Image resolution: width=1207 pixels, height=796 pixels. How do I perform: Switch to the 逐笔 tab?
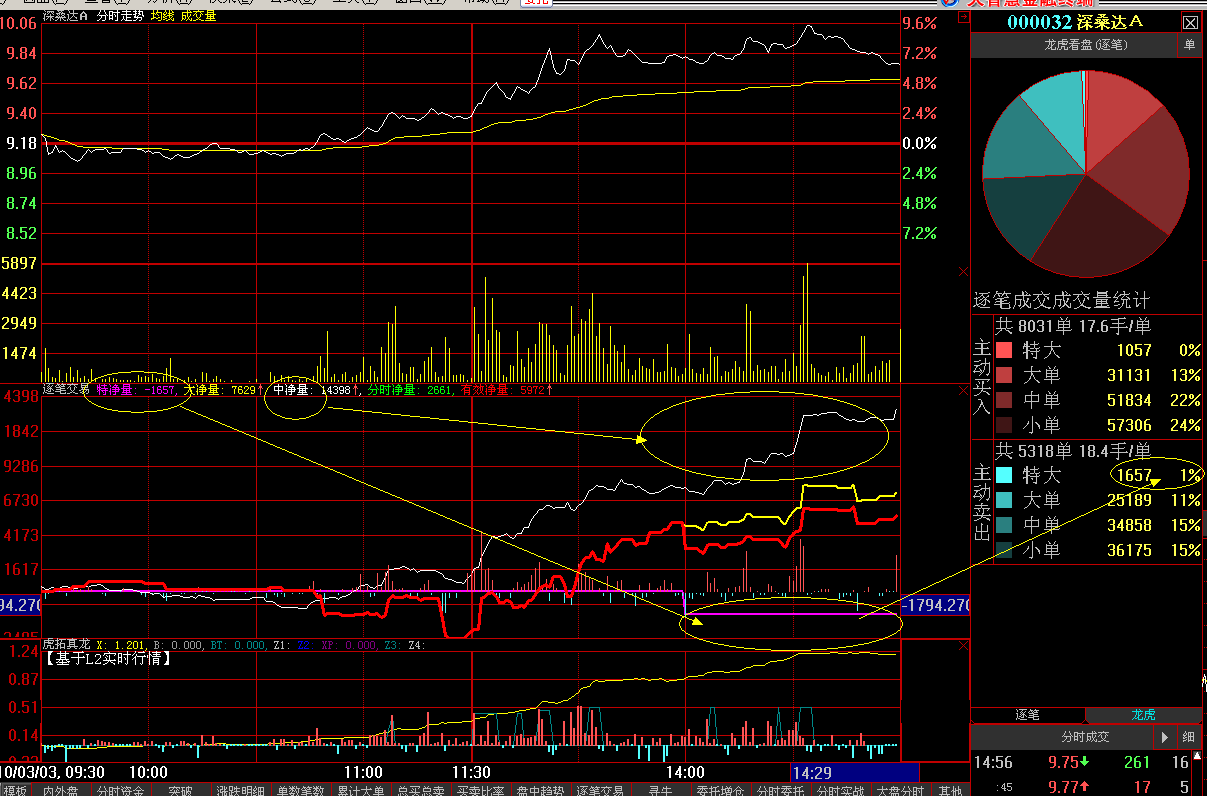(1027, 714)
